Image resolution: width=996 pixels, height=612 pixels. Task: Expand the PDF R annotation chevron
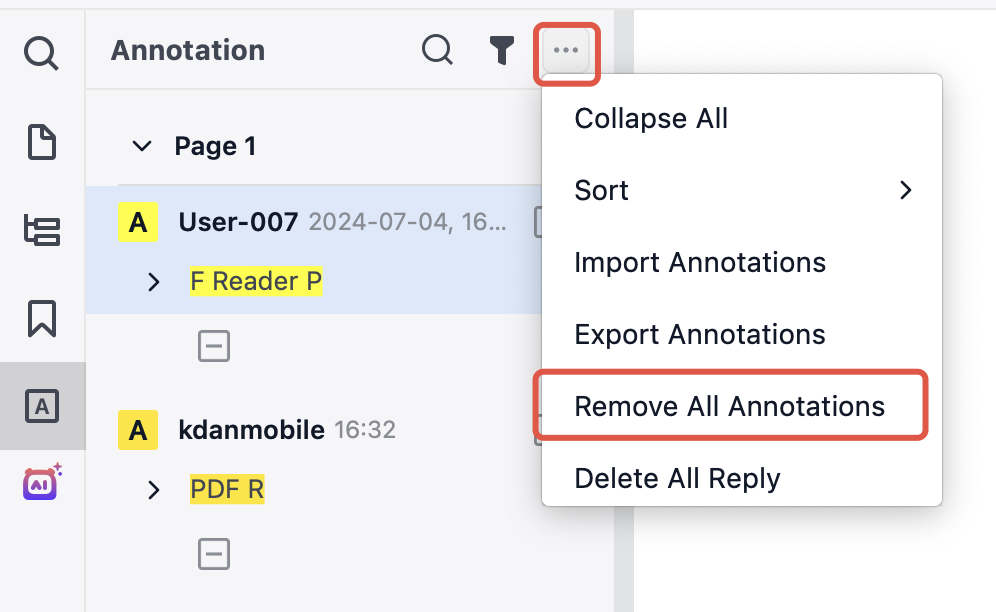click(x=153, y=489)
